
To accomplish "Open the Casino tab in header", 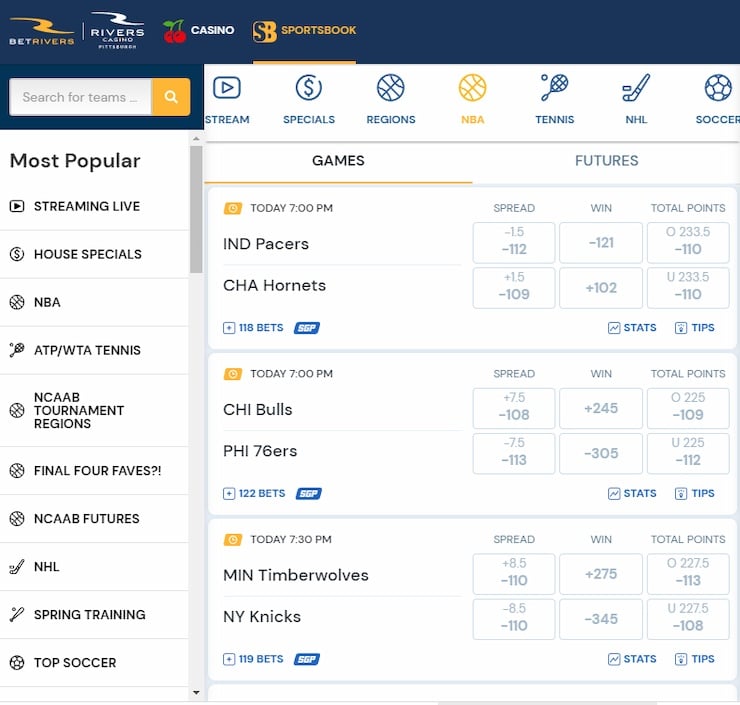I will [198, 31].
